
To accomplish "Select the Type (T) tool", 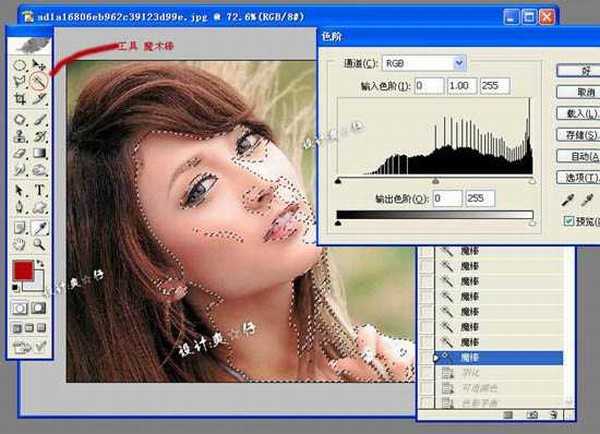I will click(40, 190).
